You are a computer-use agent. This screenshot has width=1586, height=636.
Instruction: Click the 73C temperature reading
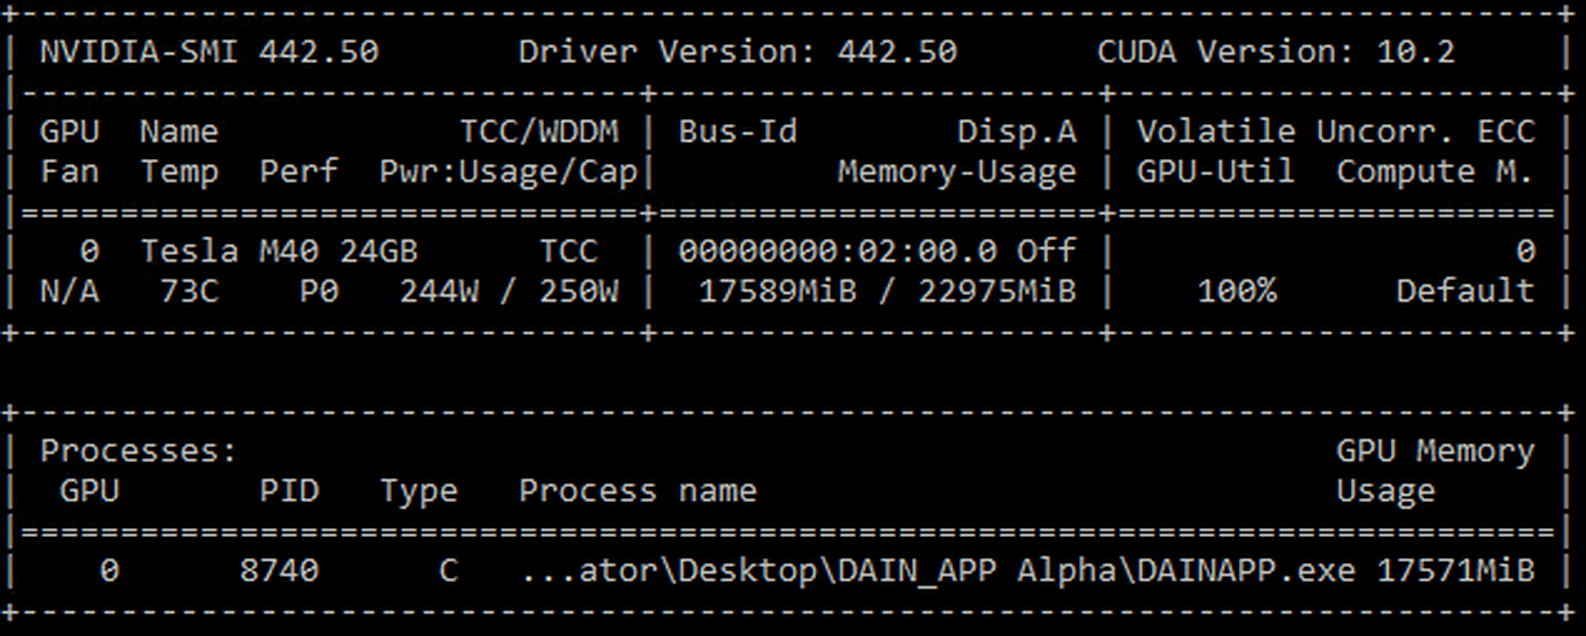coord(189,291)
